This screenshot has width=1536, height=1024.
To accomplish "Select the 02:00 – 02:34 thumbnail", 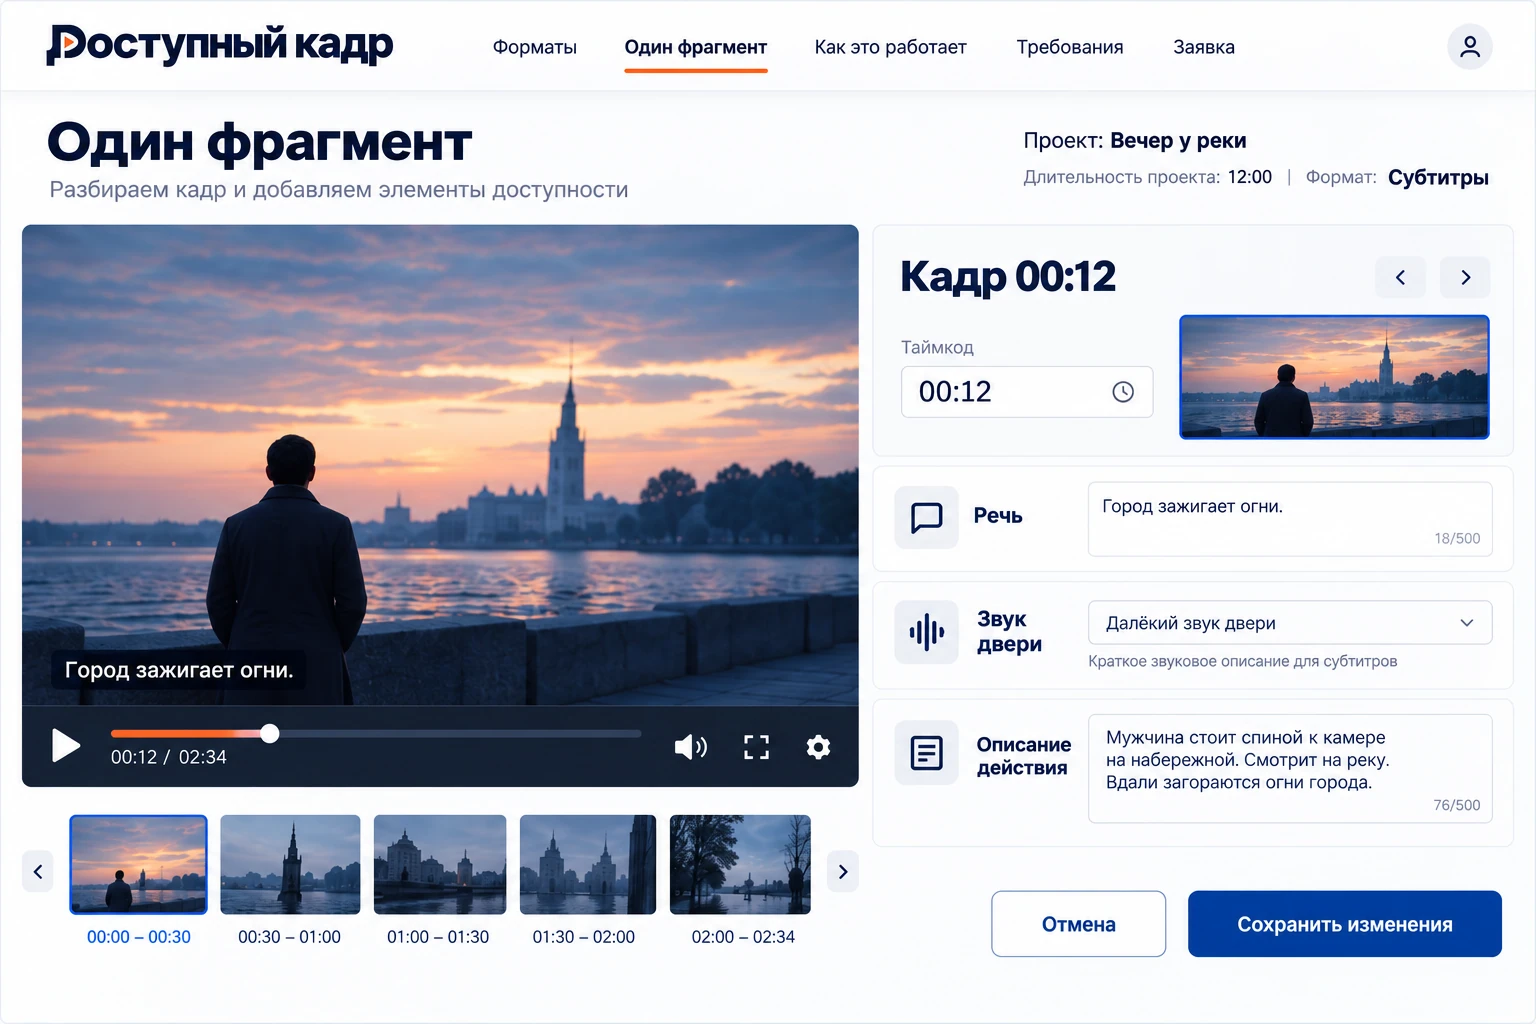I will tap(740, 865).
